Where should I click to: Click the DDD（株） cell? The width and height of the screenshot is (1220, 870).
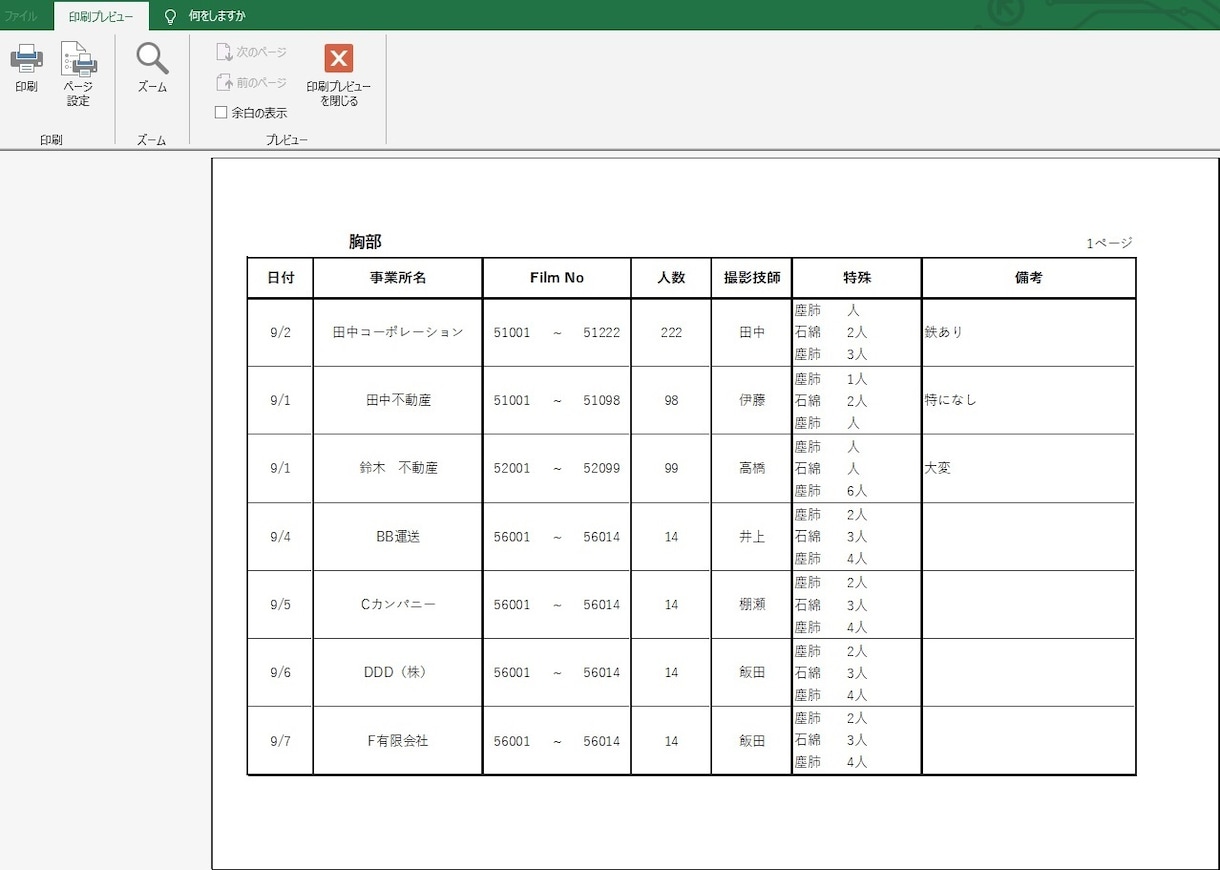[398, 673]
